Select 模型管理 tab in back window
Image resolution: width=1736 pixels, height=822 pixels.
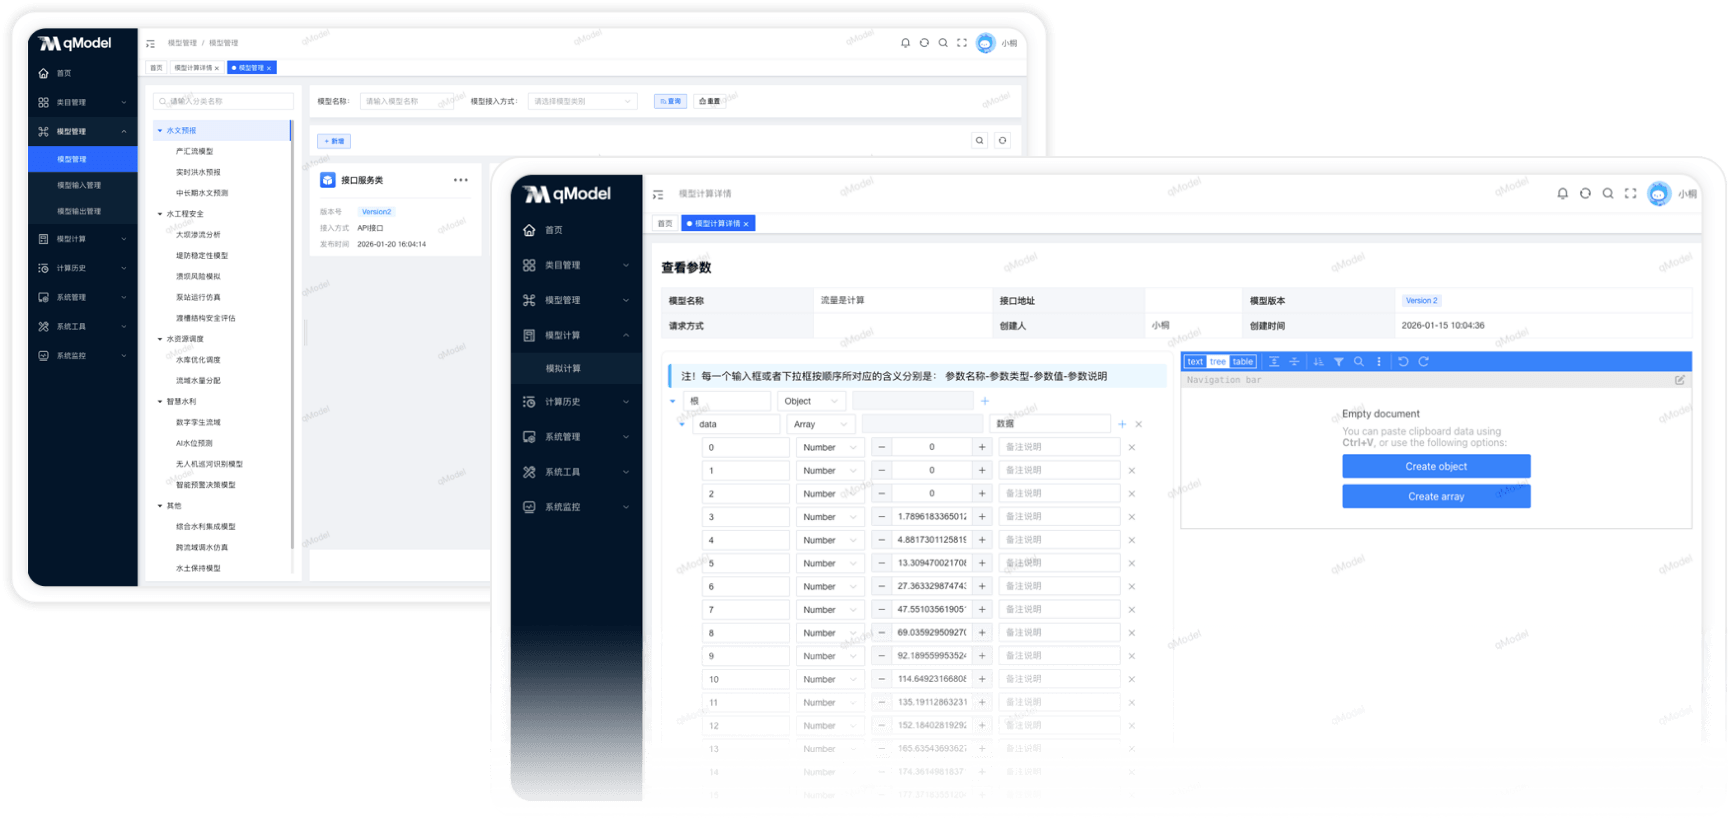tap(252, 68)
